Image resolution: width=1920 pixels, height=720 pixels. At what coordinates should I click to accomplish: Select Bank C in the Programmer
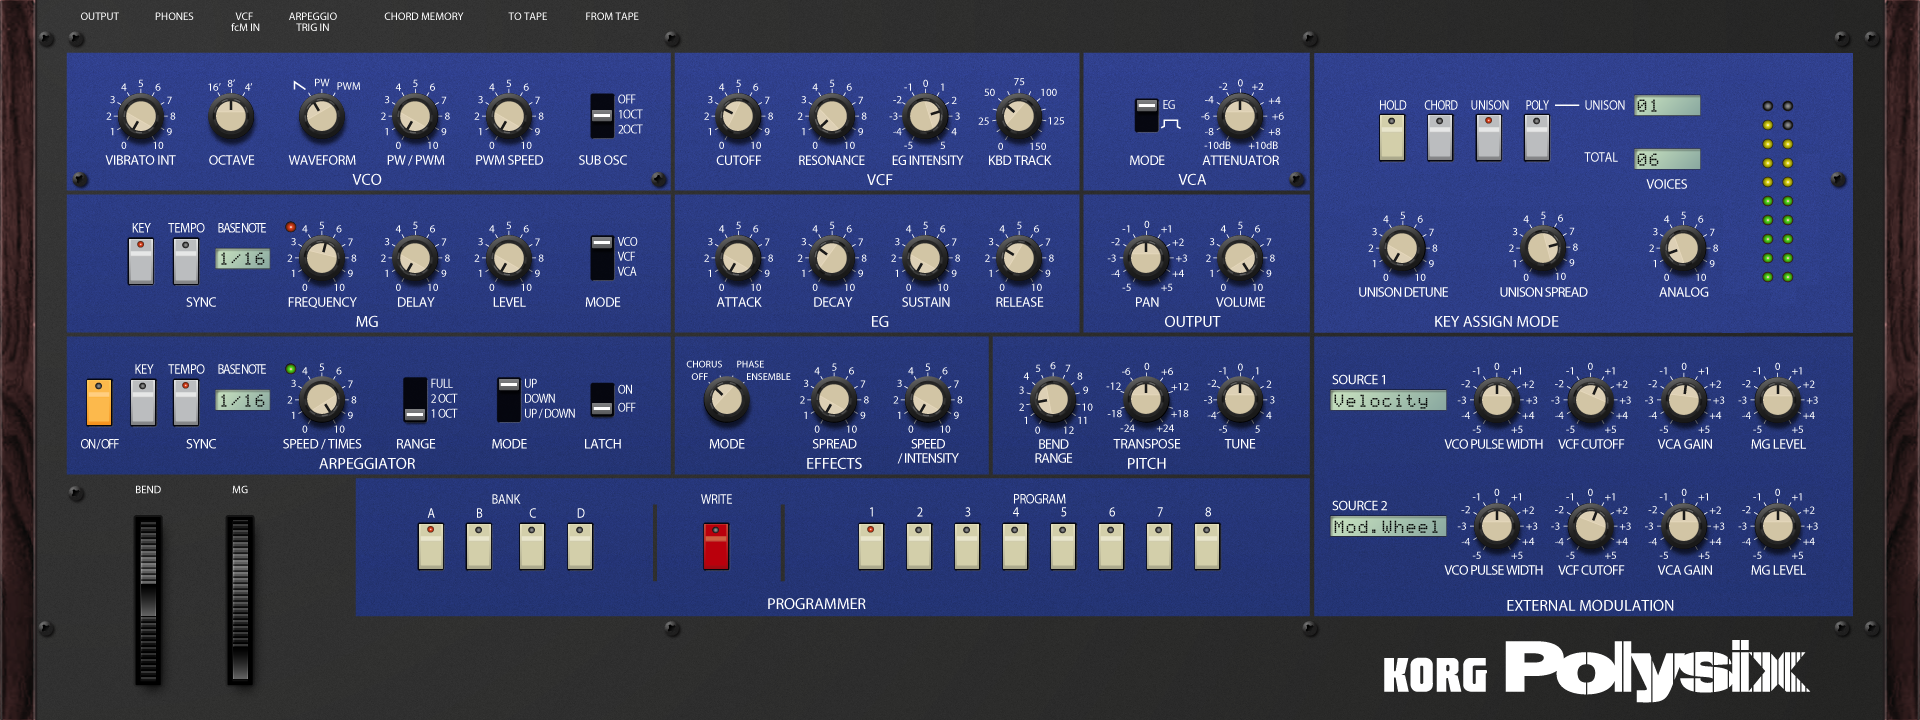pos(532,546)
